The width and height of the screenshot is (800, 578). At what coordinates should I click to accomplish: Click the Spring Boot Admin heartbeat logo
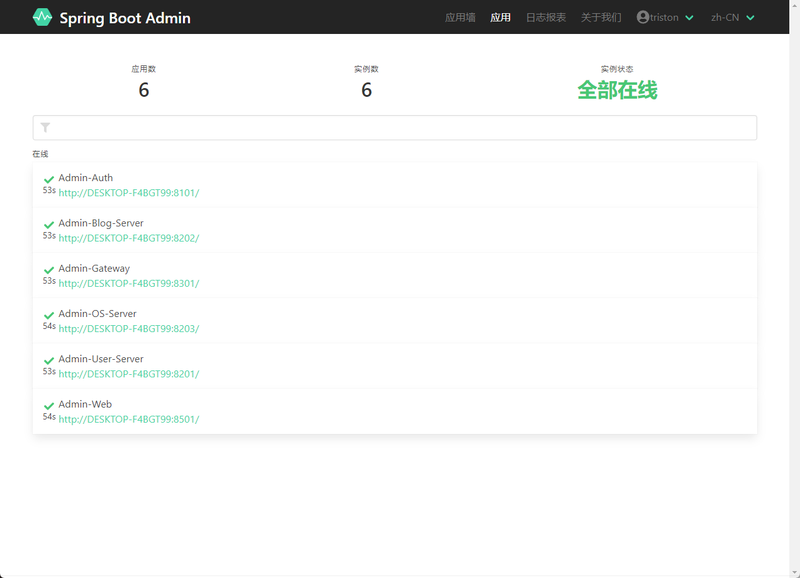tap(42, 17)
